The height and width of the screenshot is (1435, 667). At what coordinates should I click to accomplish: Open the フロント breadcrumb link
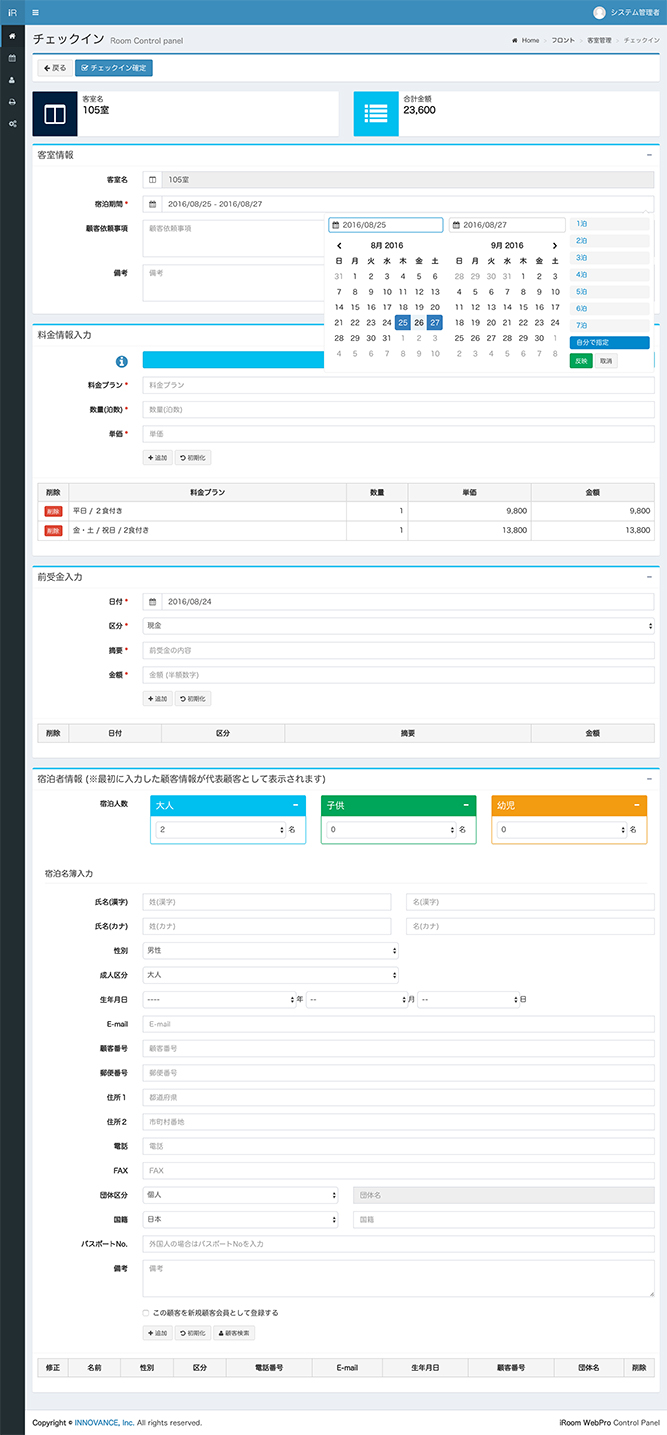pyautogui.click(x=563, y=40)
